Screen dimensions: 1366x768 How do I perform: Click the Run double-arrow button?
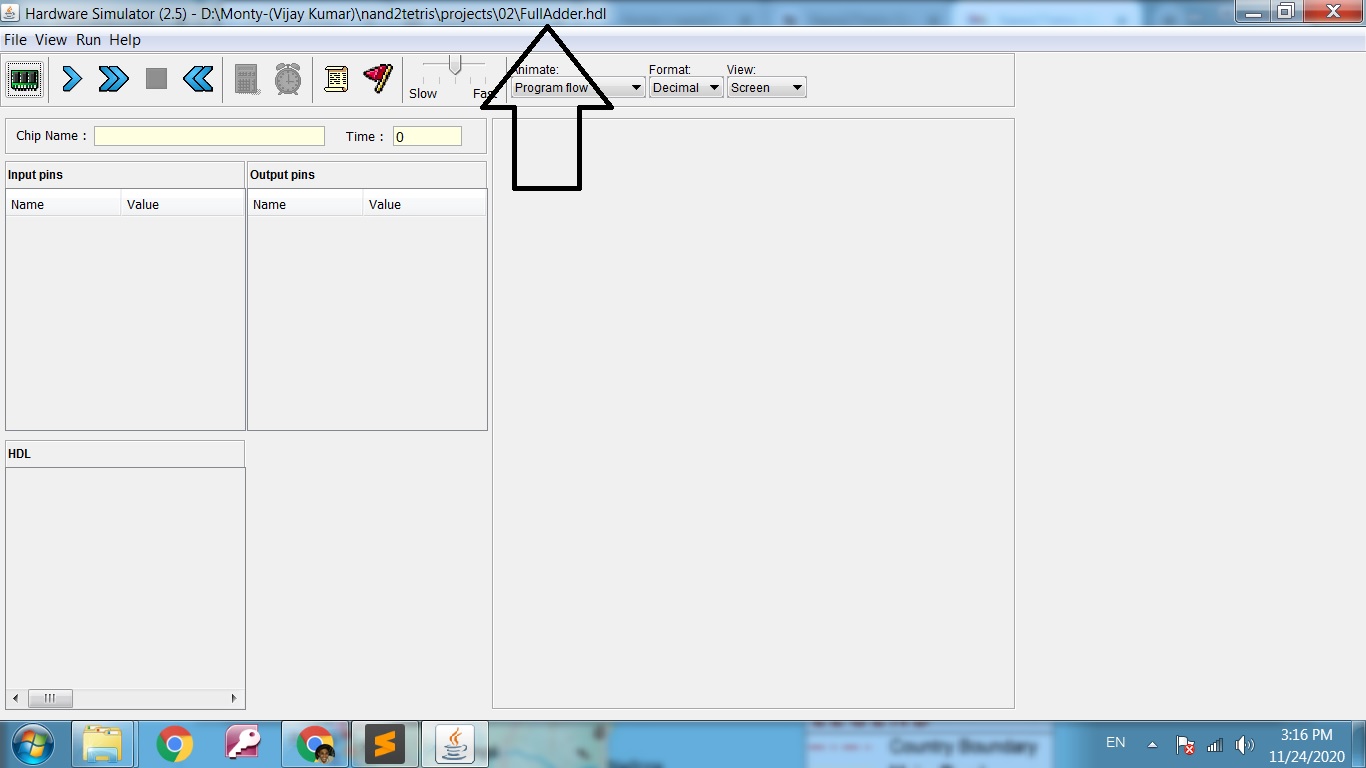tap(113, 79)
